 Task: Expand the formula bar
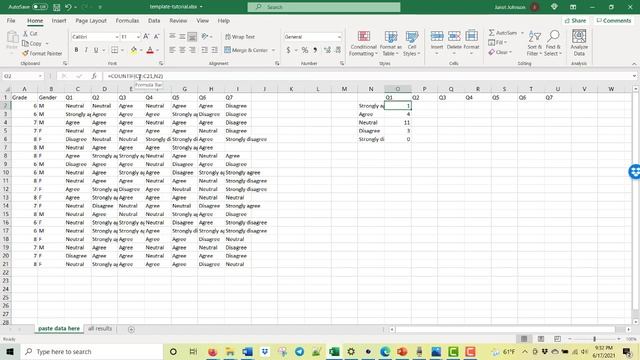click(634, 76)
